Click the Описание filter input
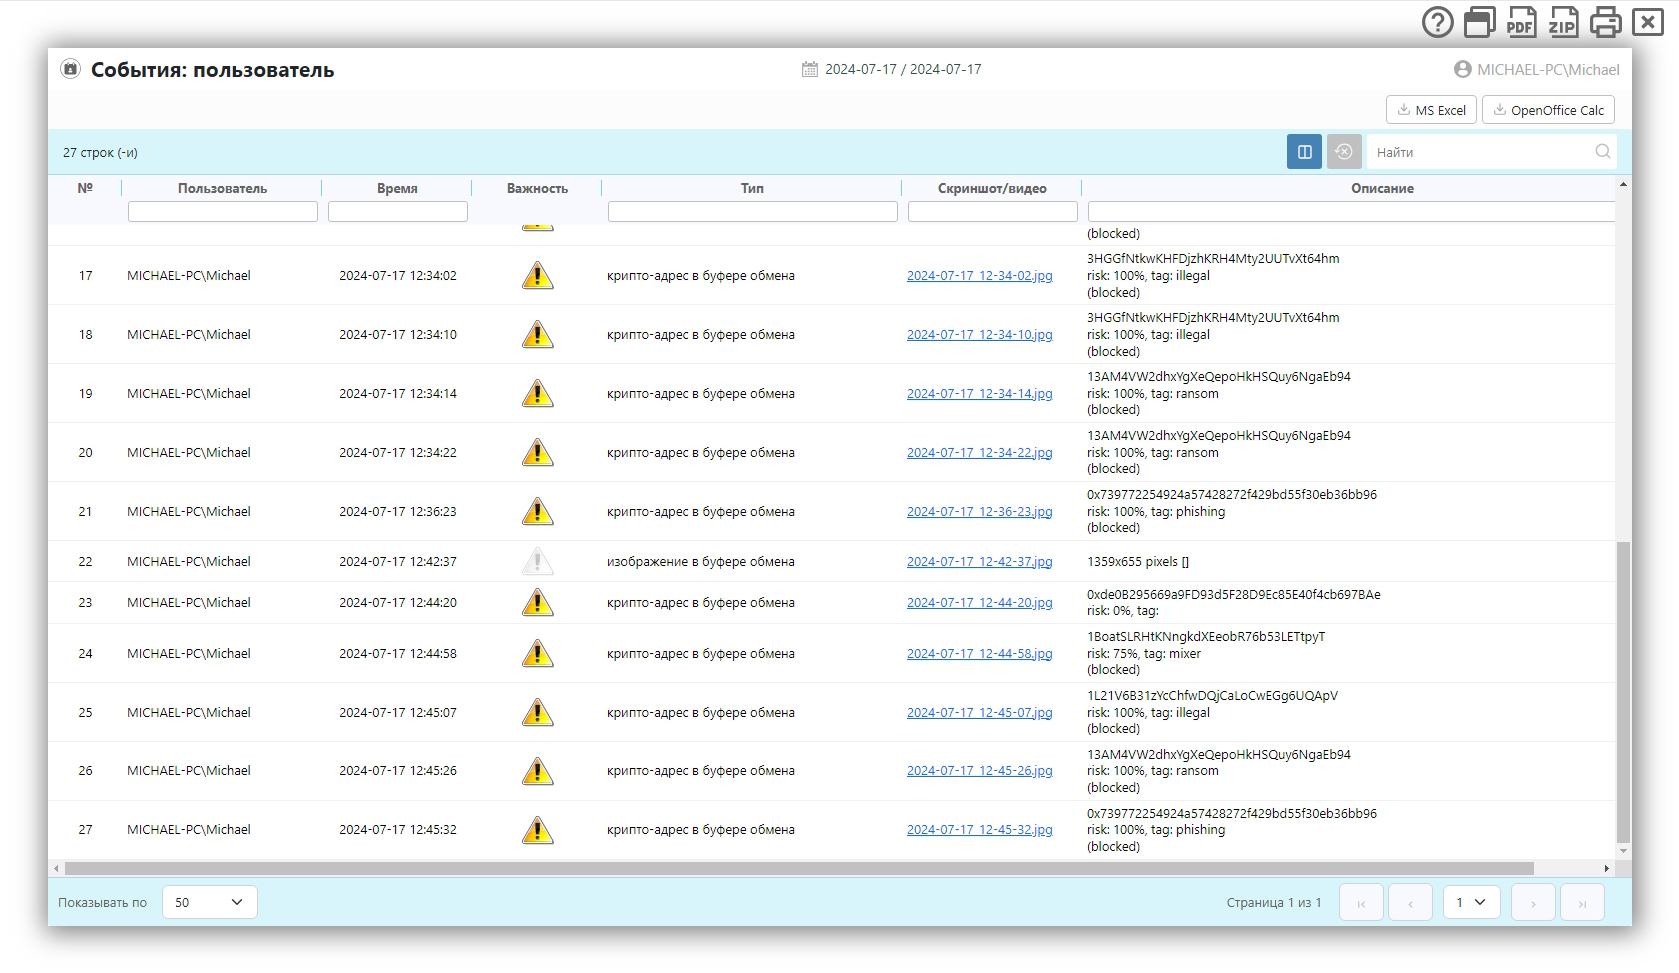 (1352, 211)
